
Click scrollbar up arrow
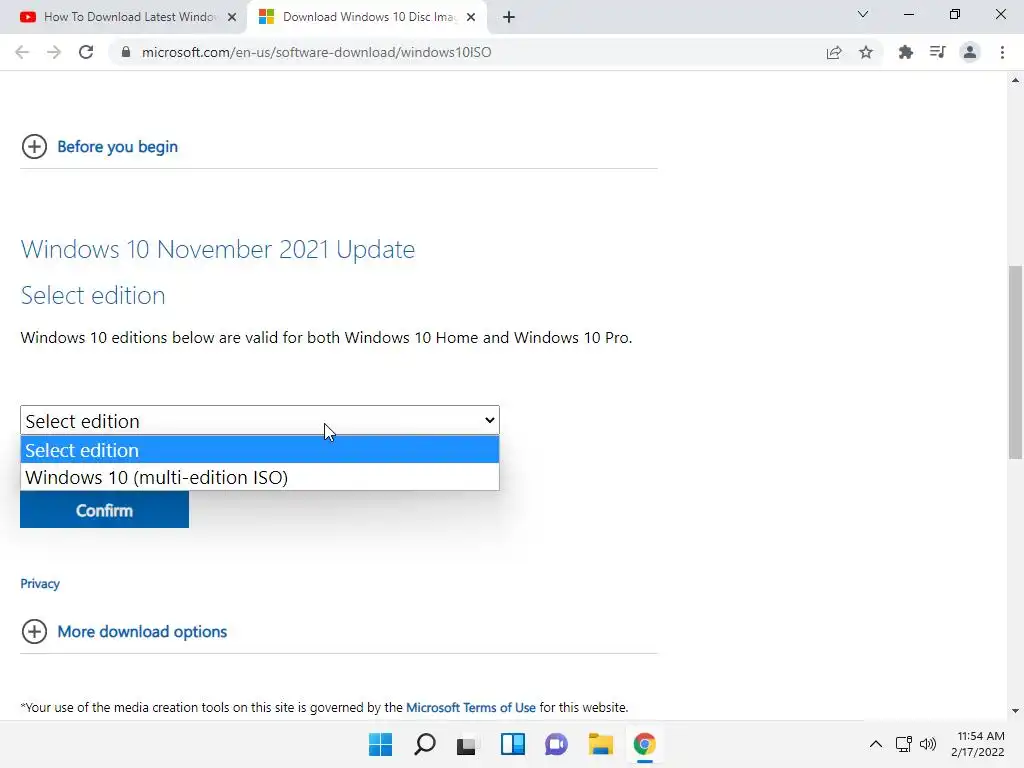(x=1015, y=80)
